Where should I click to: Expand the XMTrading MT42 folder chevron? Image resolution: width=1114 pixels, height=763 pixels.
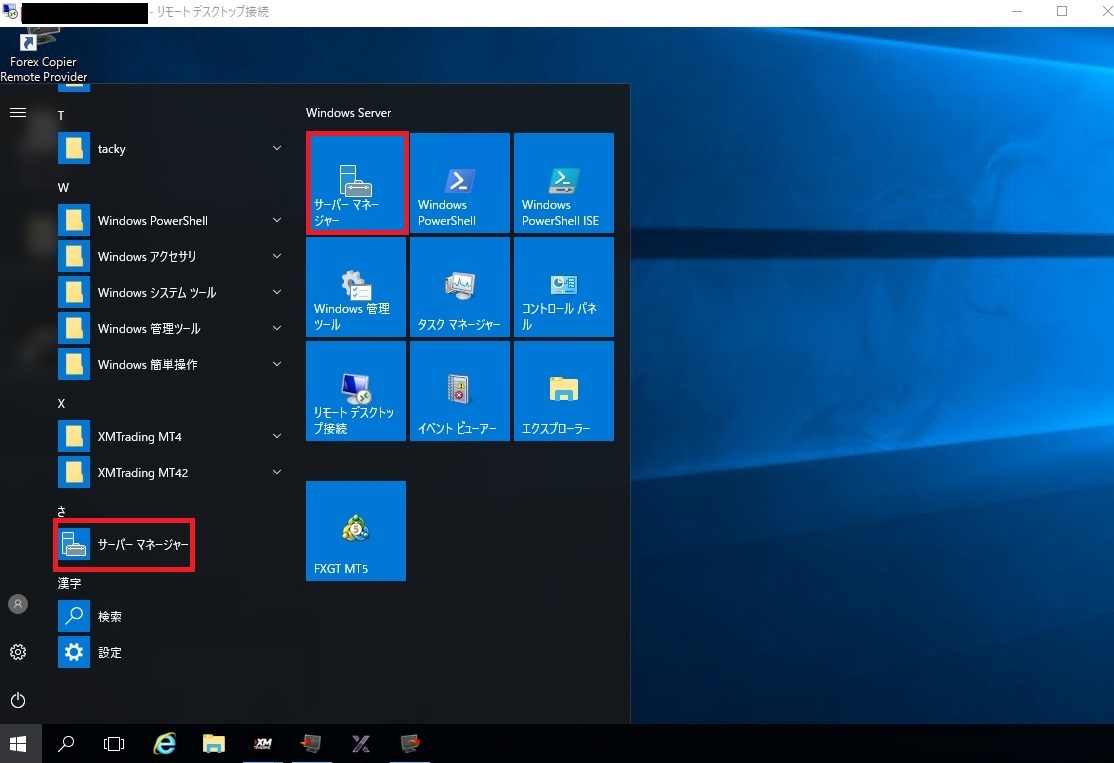(x=277, y=472)
